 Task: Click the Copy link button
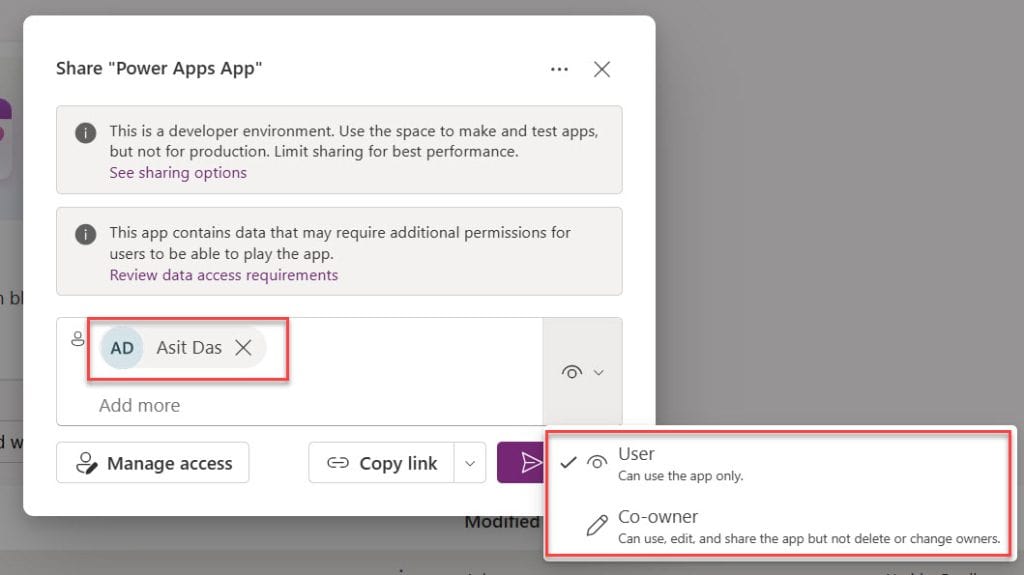click(381, 463)
